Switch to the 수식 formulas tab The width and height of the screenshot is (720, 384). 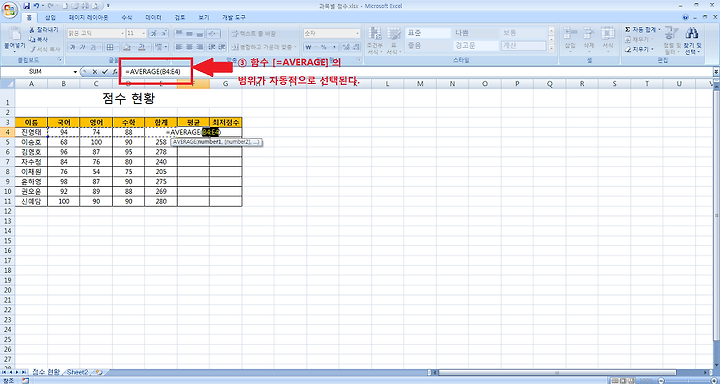coord(126,17)
